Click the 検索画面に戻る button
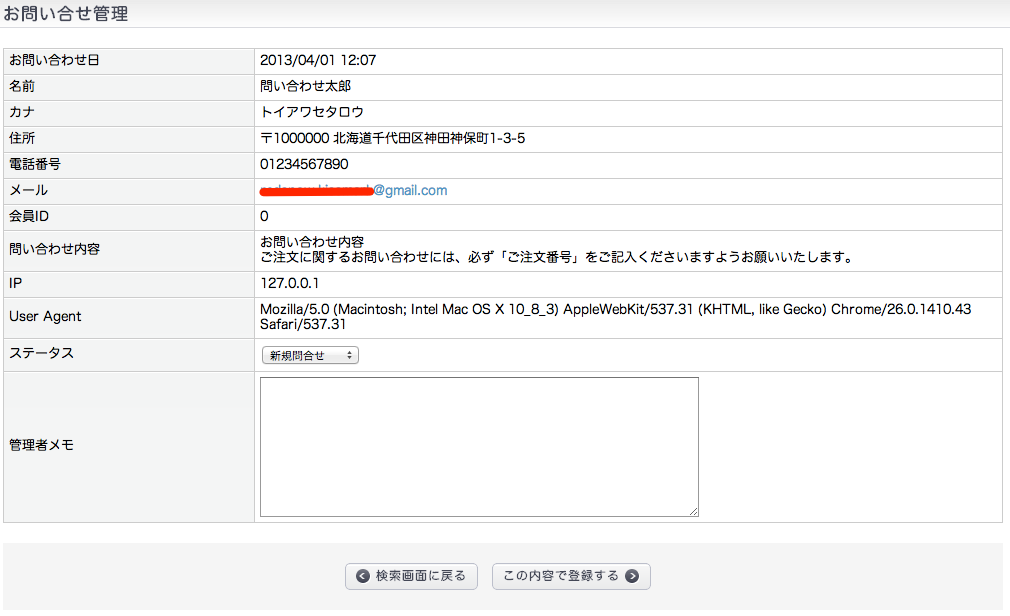The image size is (1010, 616). point(411,576)
